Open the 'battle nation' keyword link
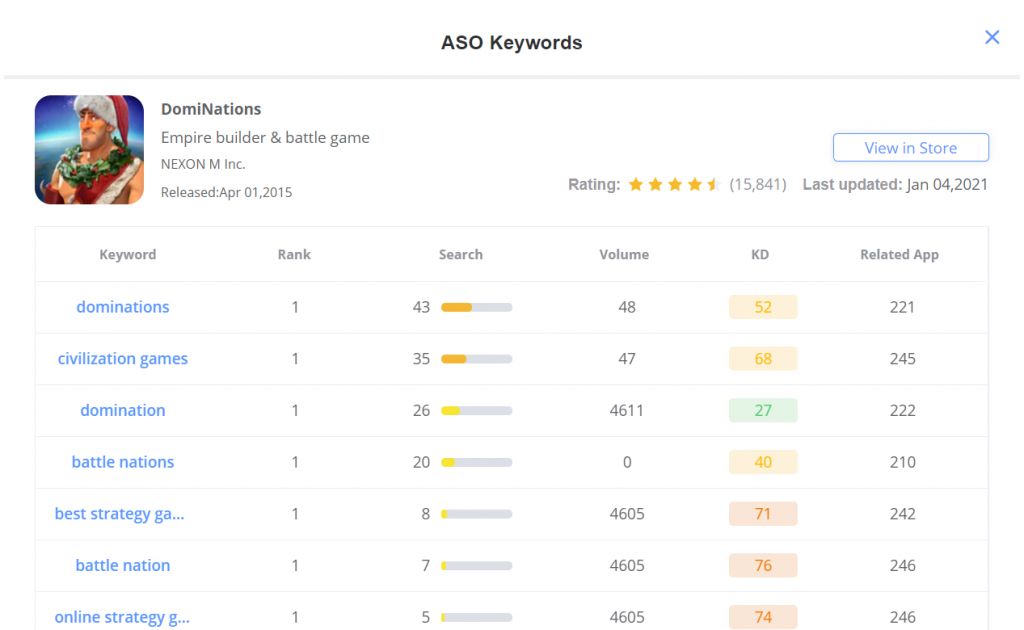Image resolution: width=1024 pixels, height=630 pixels. pyautogui.click(x=123, y=565)
